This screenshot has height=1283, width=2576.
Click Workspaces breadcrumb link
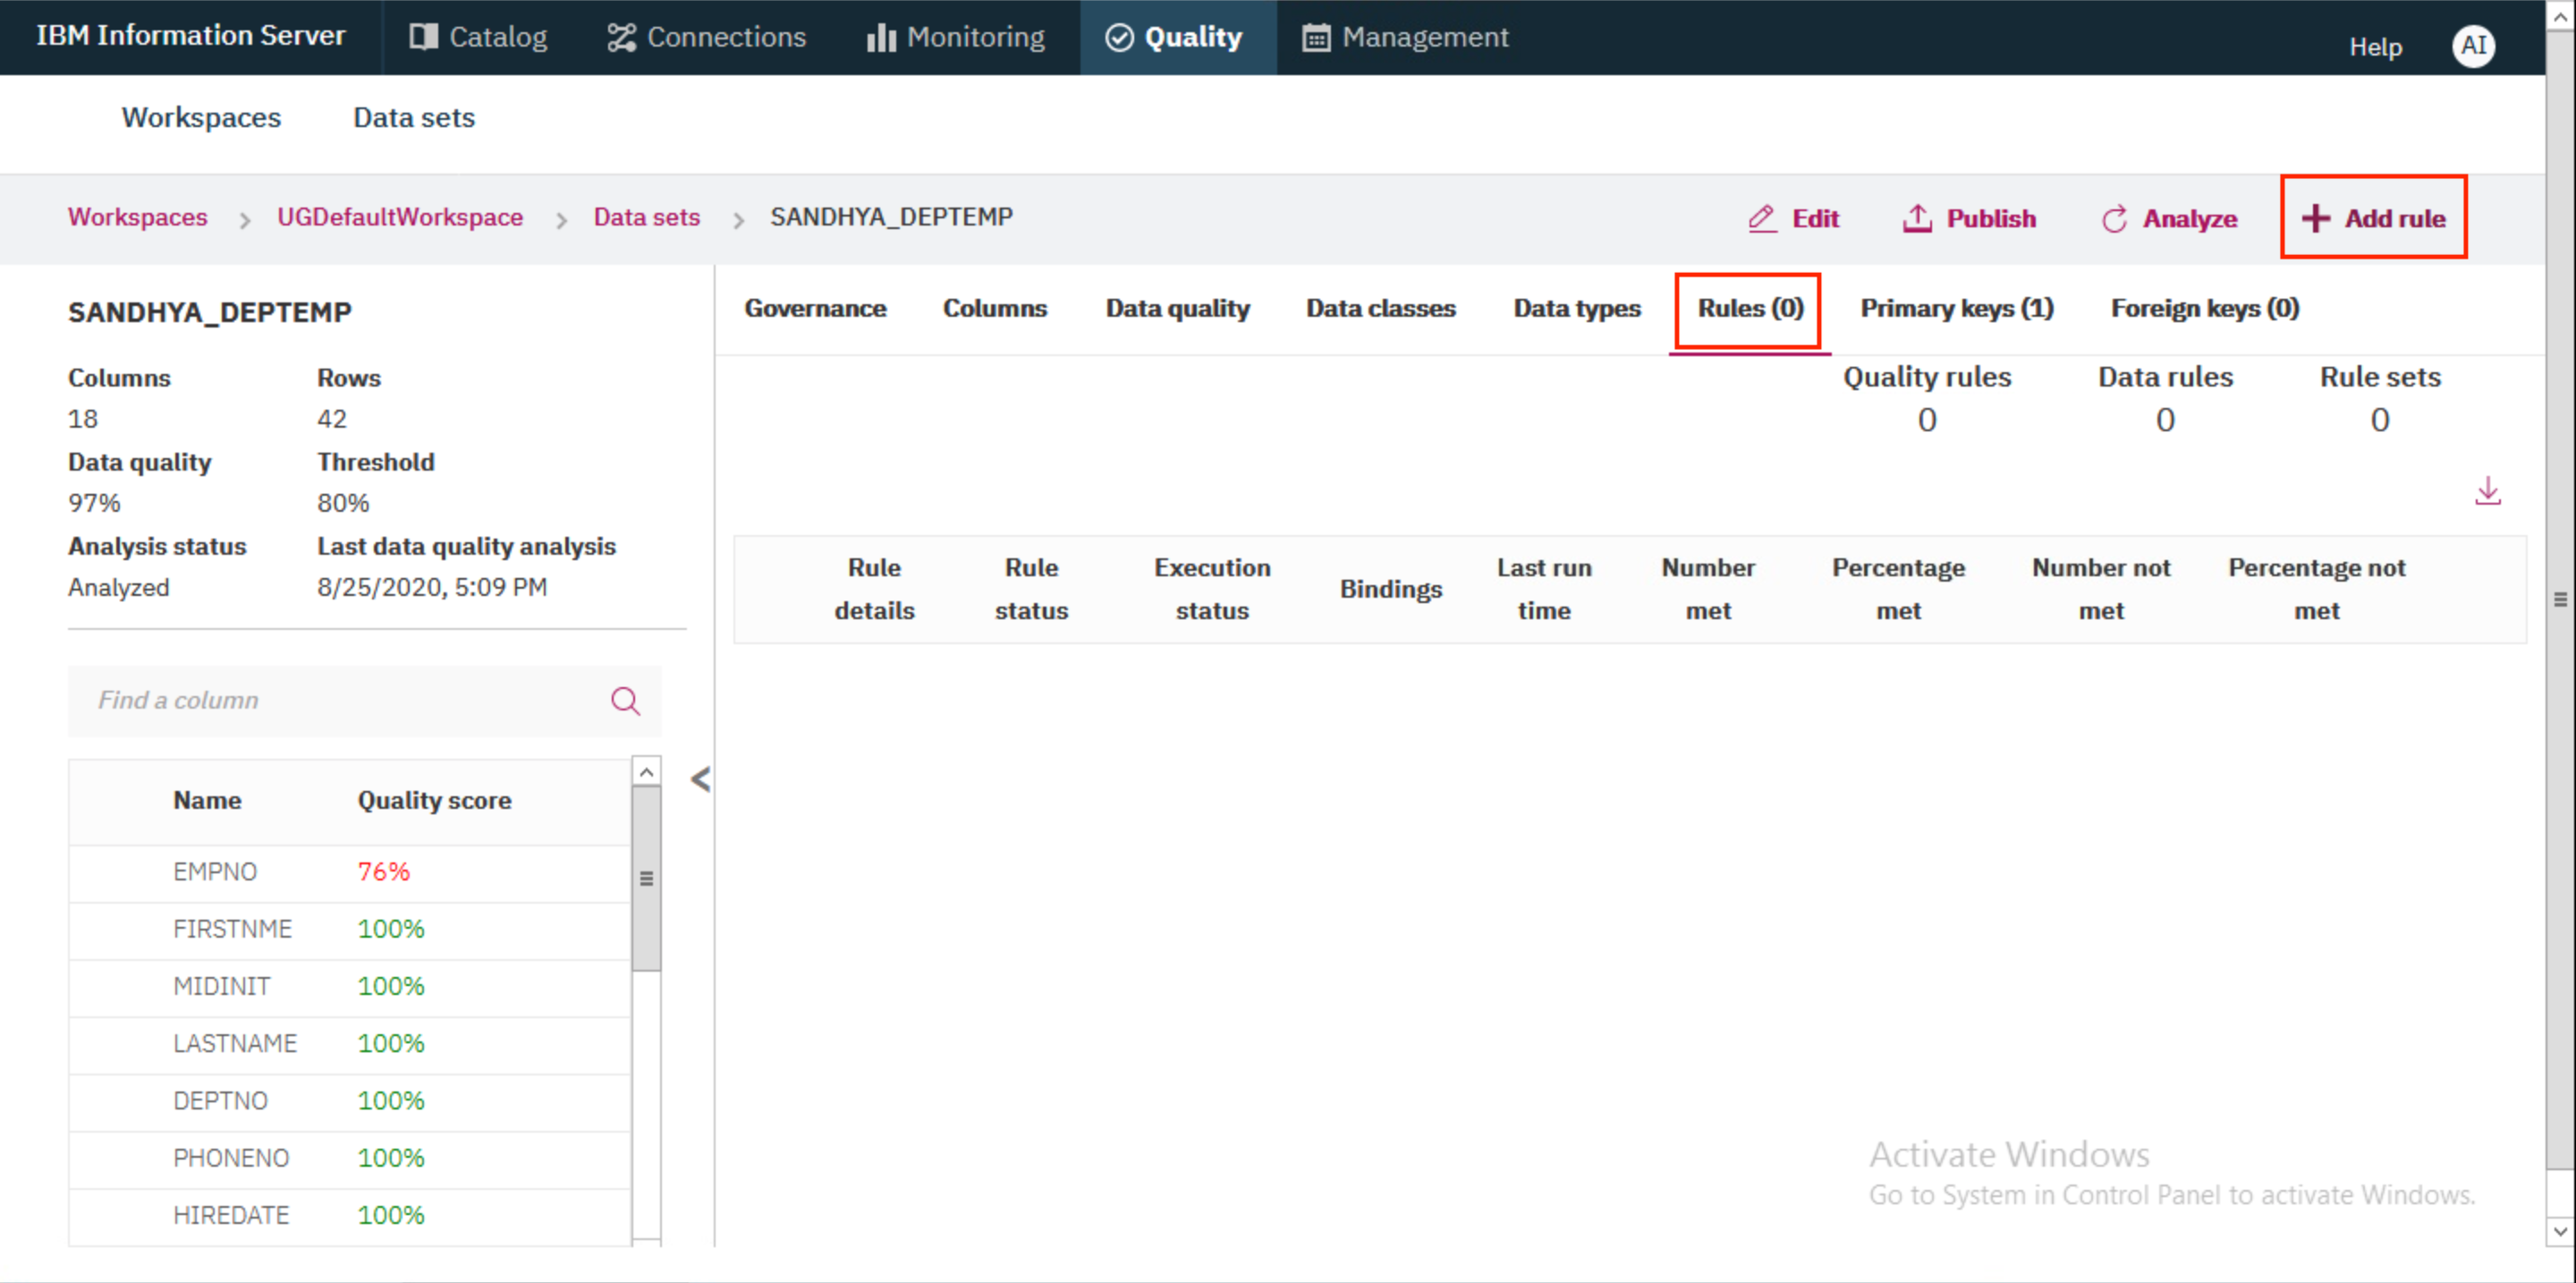(138, 217)
